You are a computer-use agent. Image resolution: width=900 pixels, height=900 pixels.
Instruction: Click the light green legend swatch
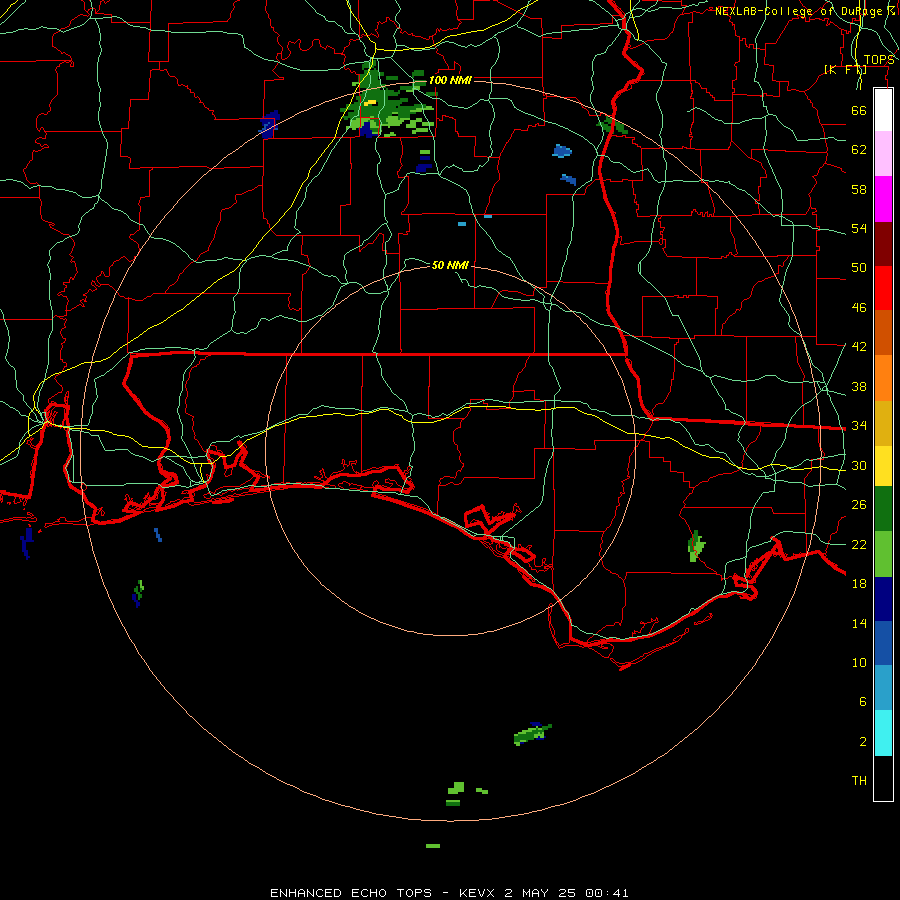(883, 554)
